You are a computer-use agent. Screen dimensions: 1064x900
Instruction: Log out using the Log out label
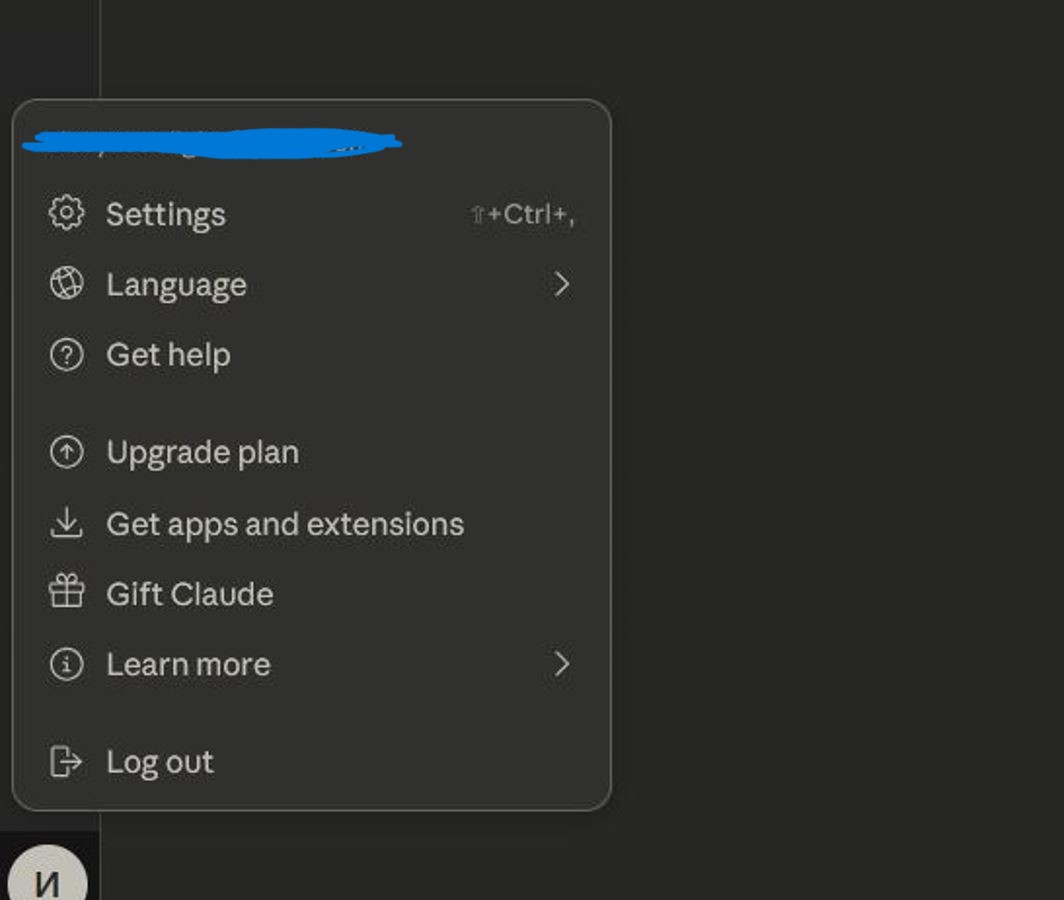[x=160, y=762]
